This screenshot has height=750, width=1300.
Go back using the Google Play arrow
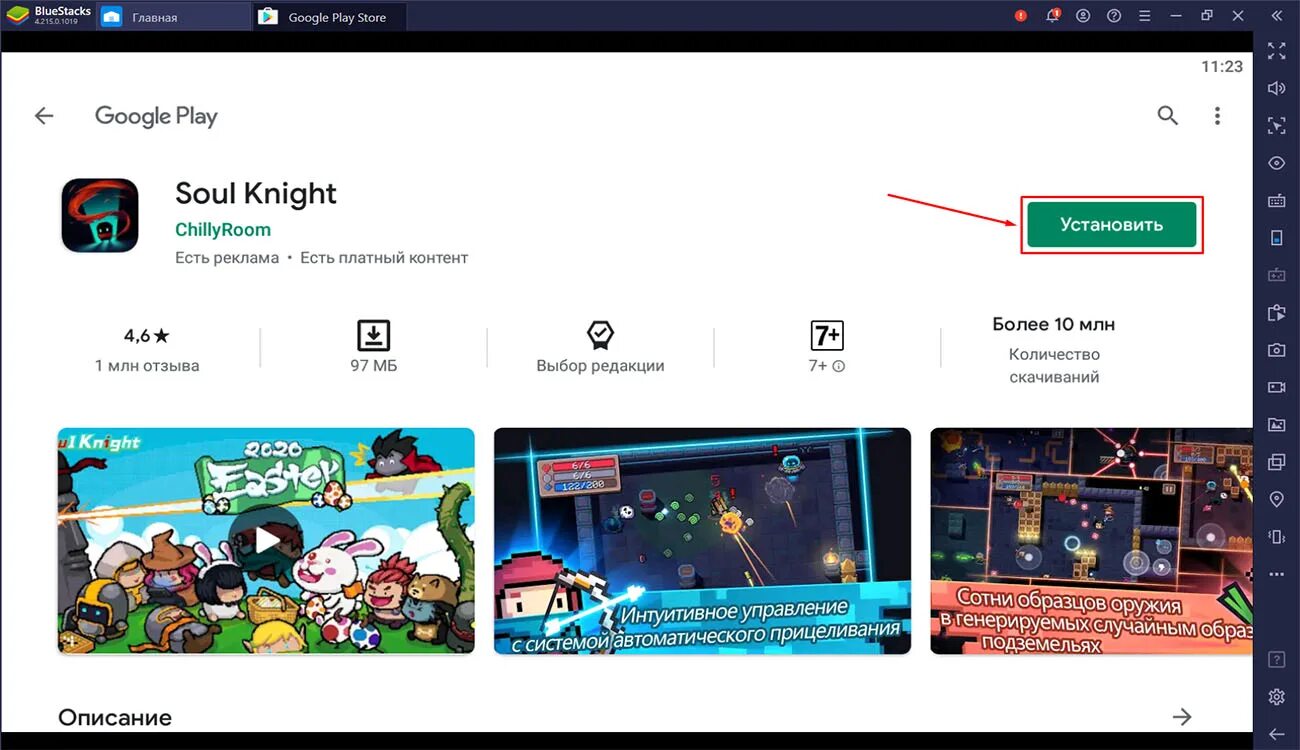pyautogui.click(x=44, y=116)
